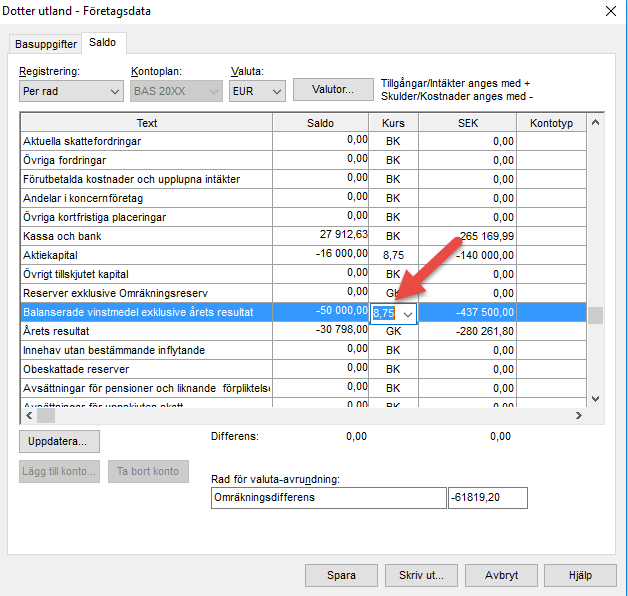Image resolution: width=628 pixels, height=596 pixels.
Task: Switch to the Basuppgifter tab
Action: 44,44
